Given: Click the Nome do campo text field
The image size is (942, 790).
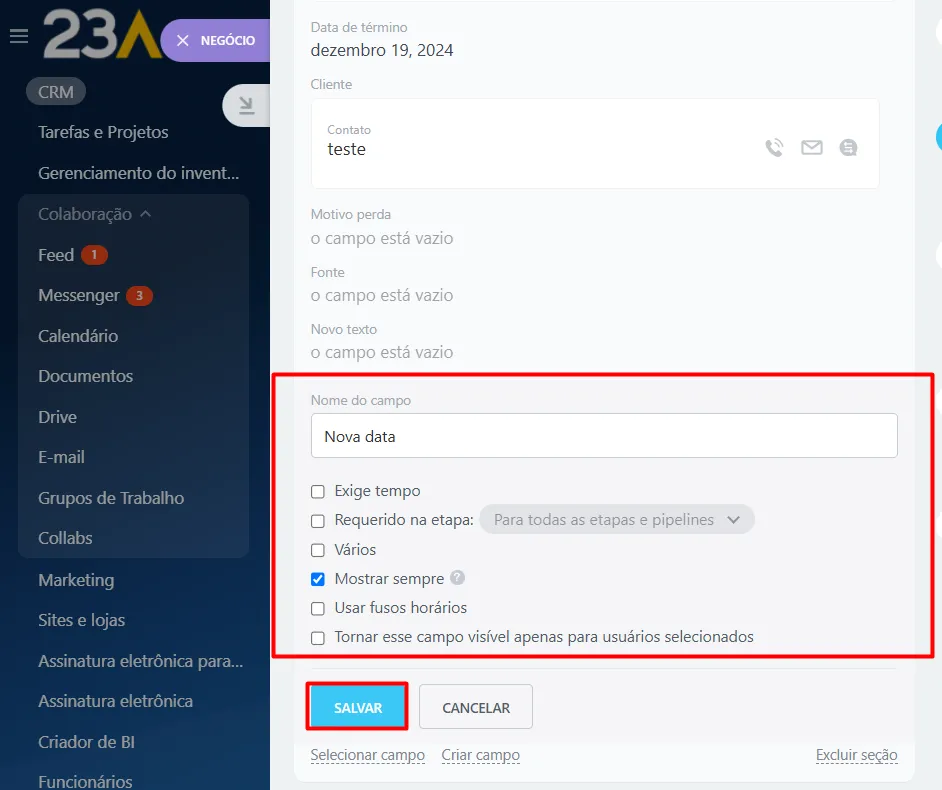Looking at the screenshot, I should click(x=604, y=437).
